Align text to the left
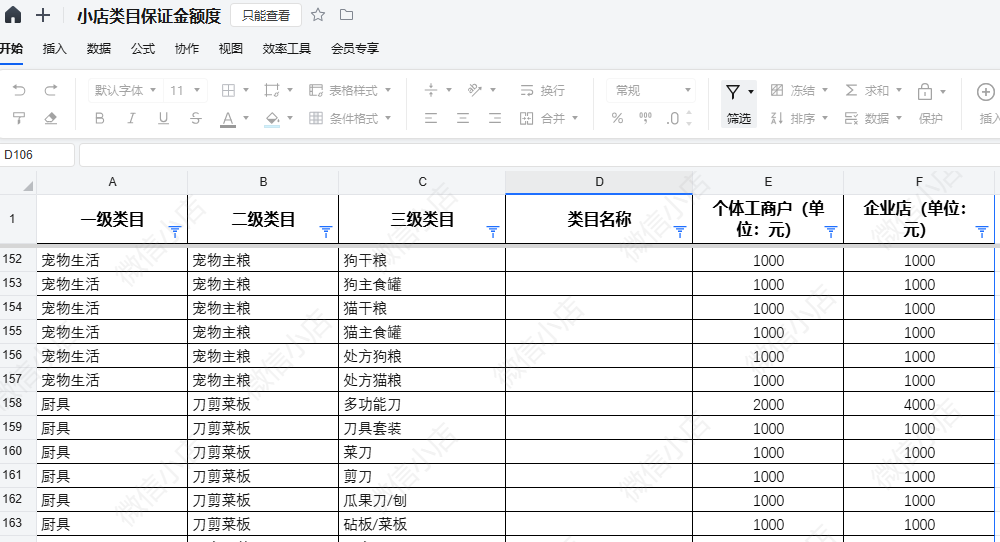 point(431,118)
